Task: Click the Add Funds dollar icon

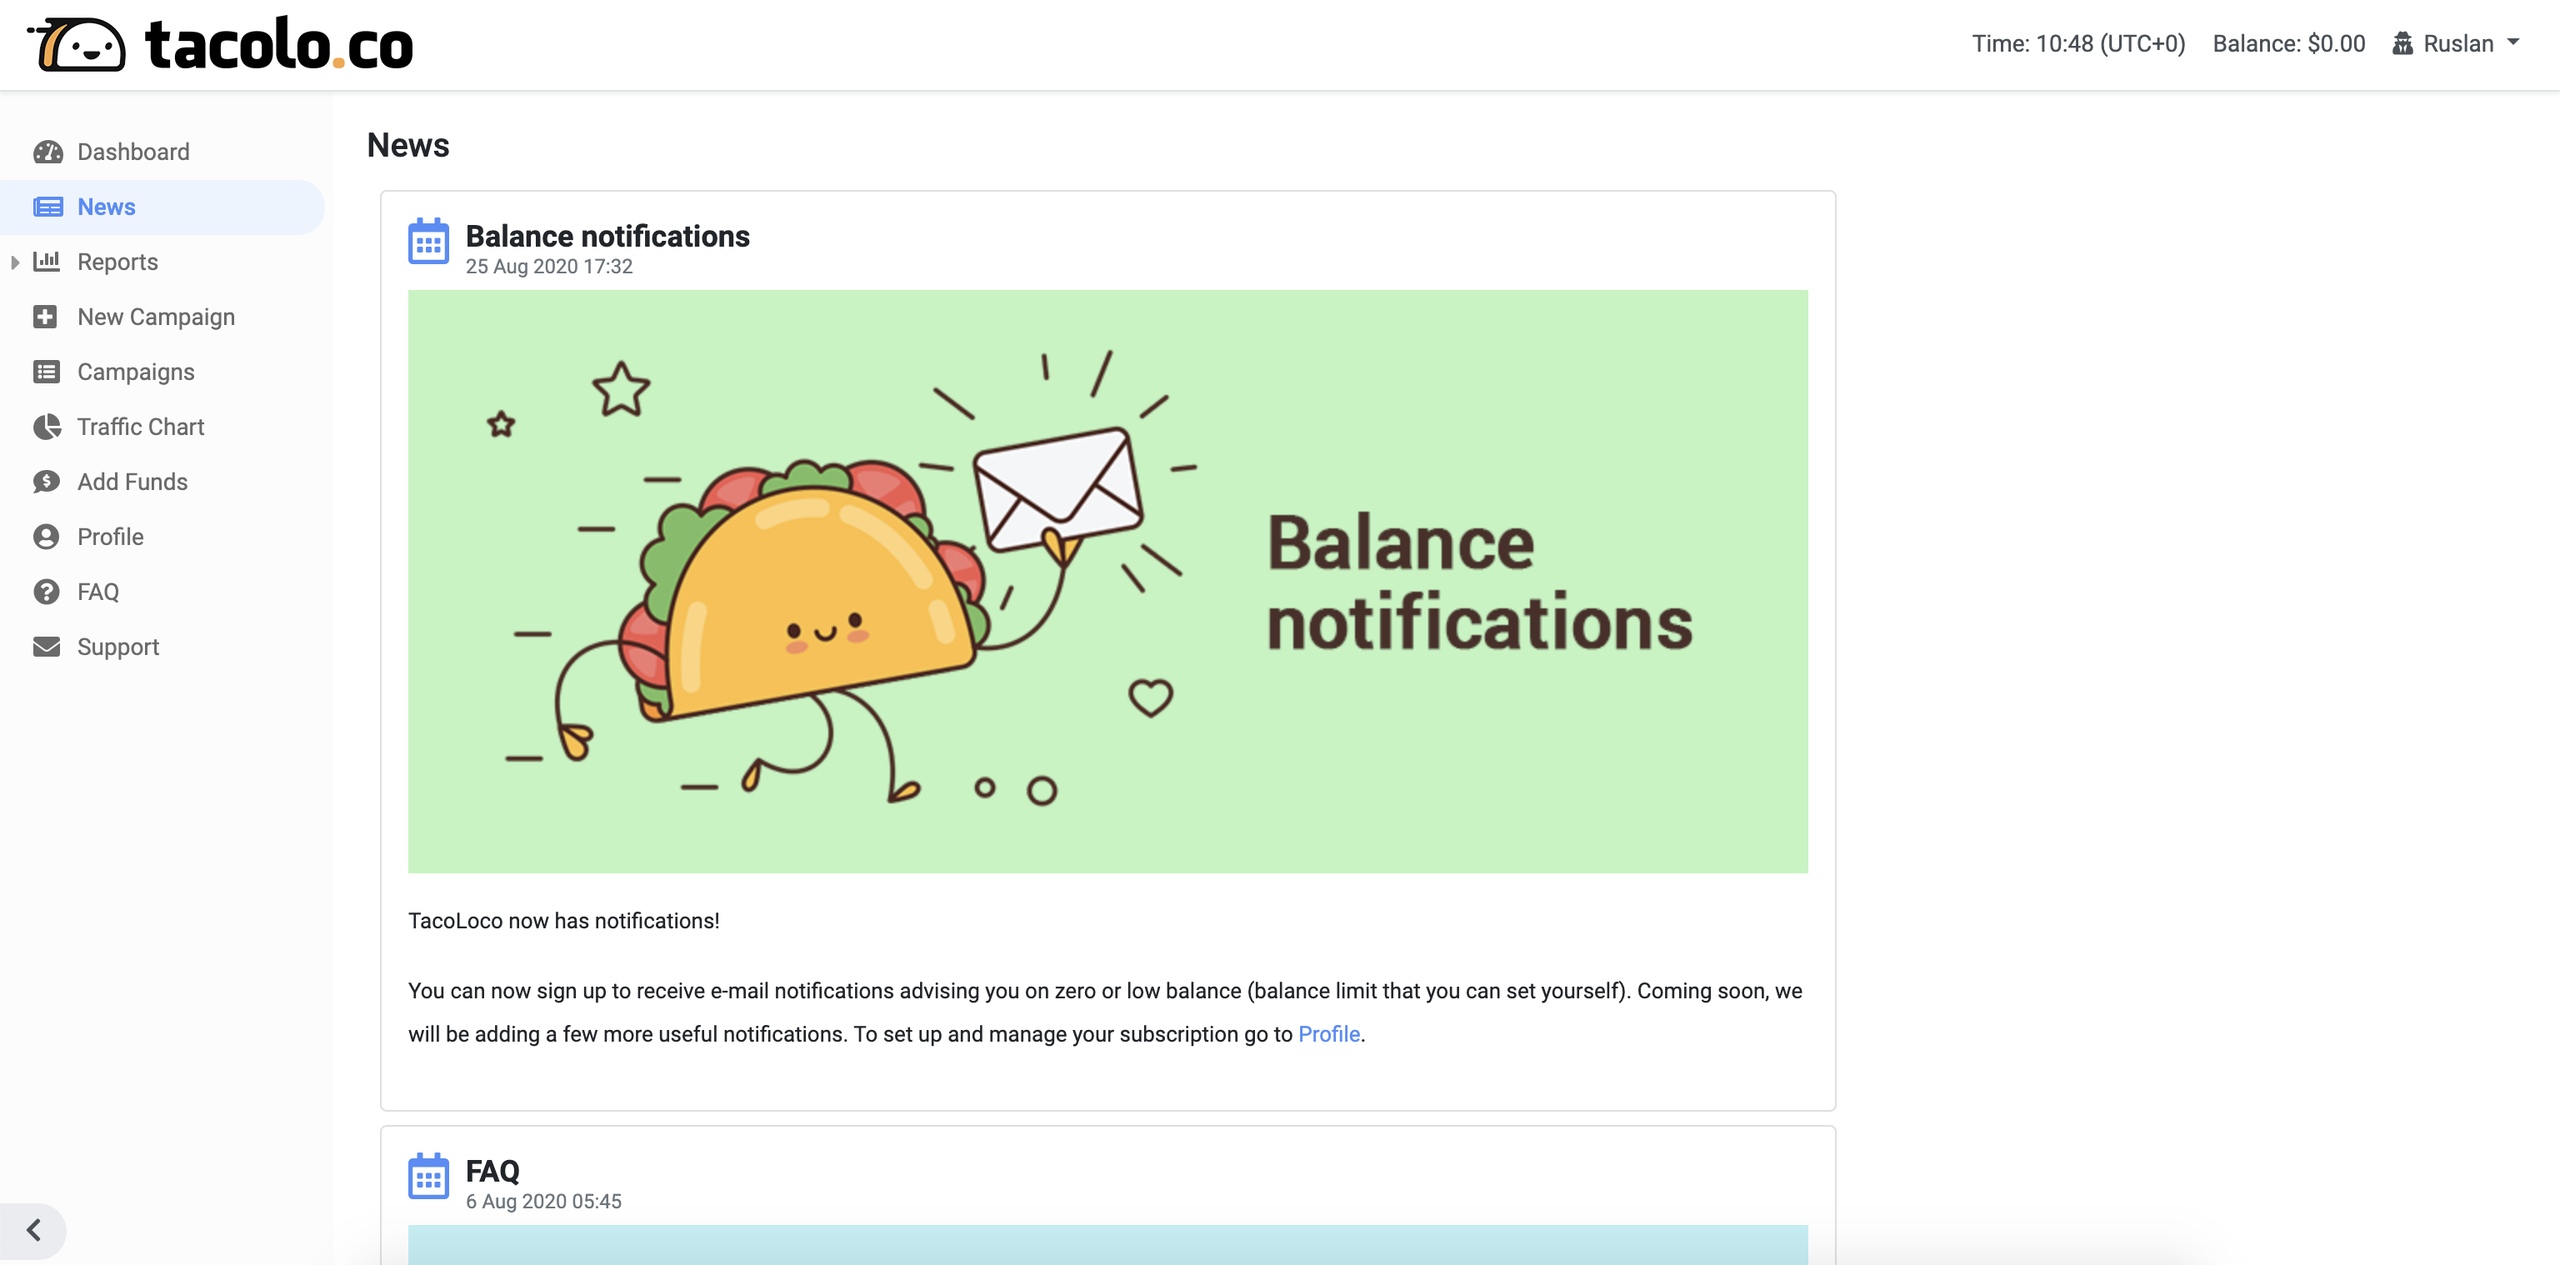Action: (46, 482)
